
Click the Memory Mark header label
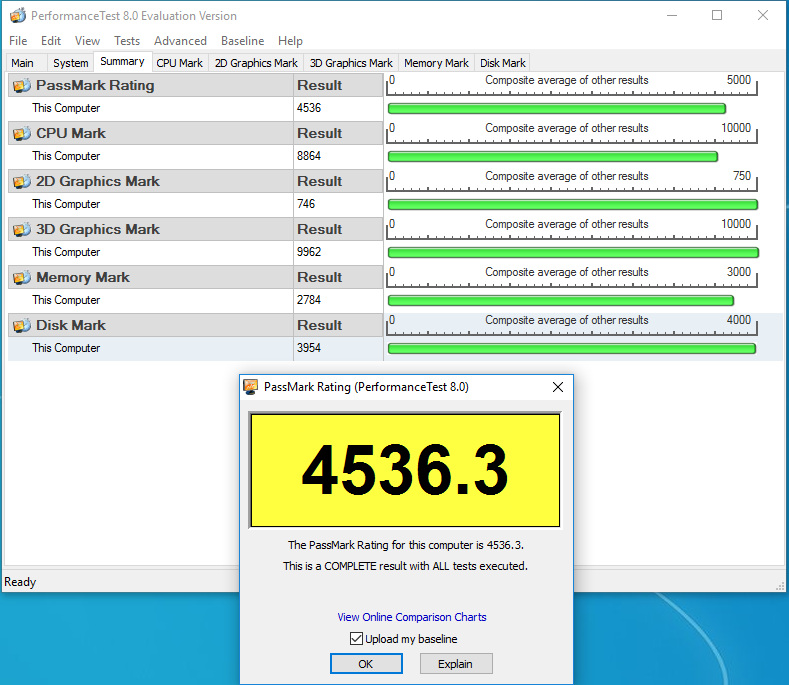click(x=83, y=277)
